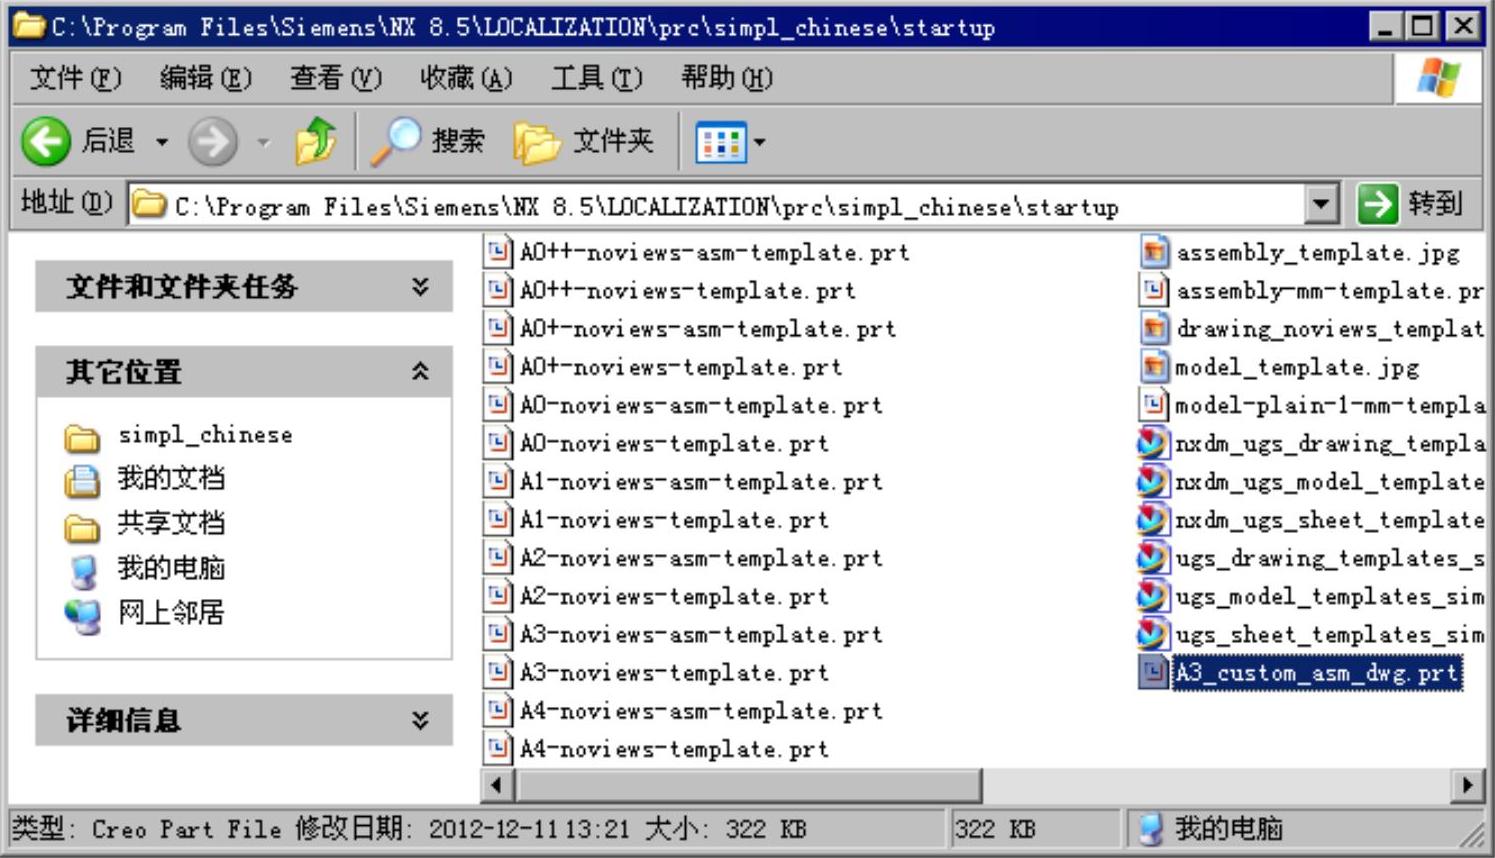The image size is (1495, 858).
Task: Toggle the Folders pane button
Action: click(585, 141)
